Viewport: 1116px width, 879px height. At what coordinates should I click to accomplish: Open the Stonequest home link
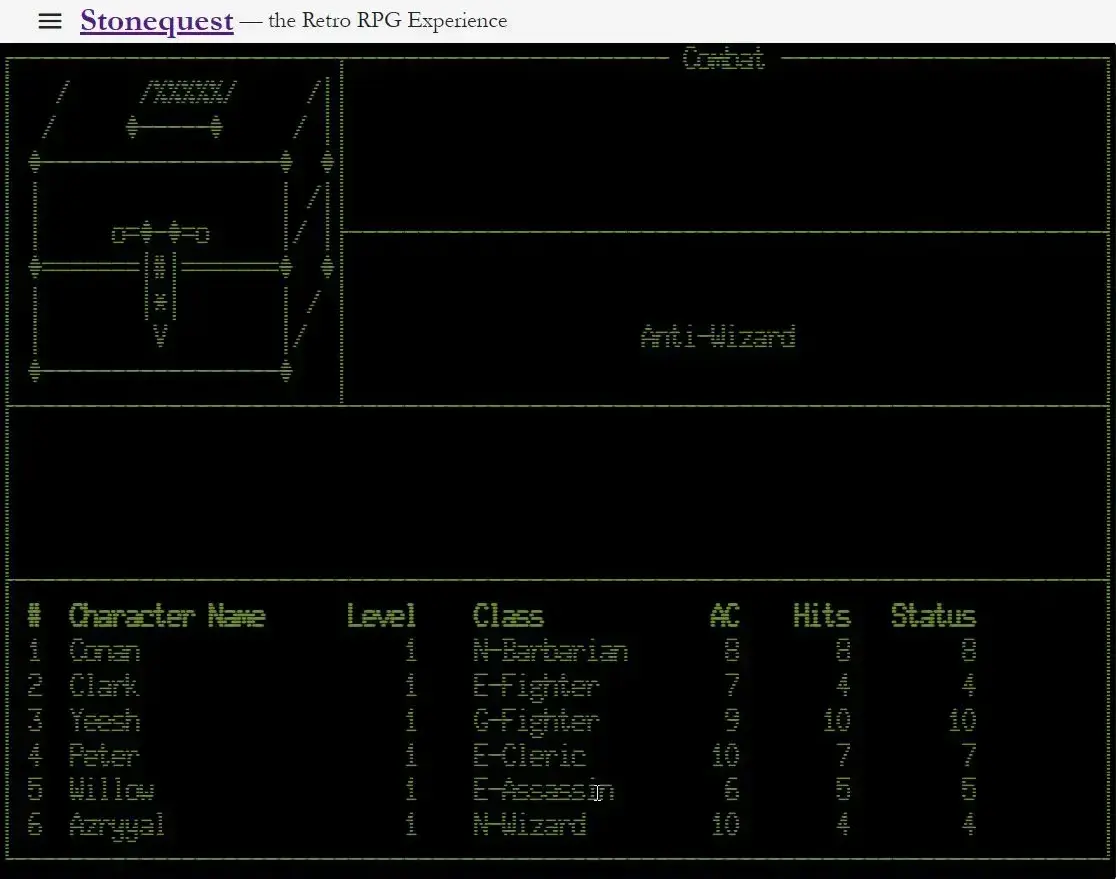click(x=157, y=21)
